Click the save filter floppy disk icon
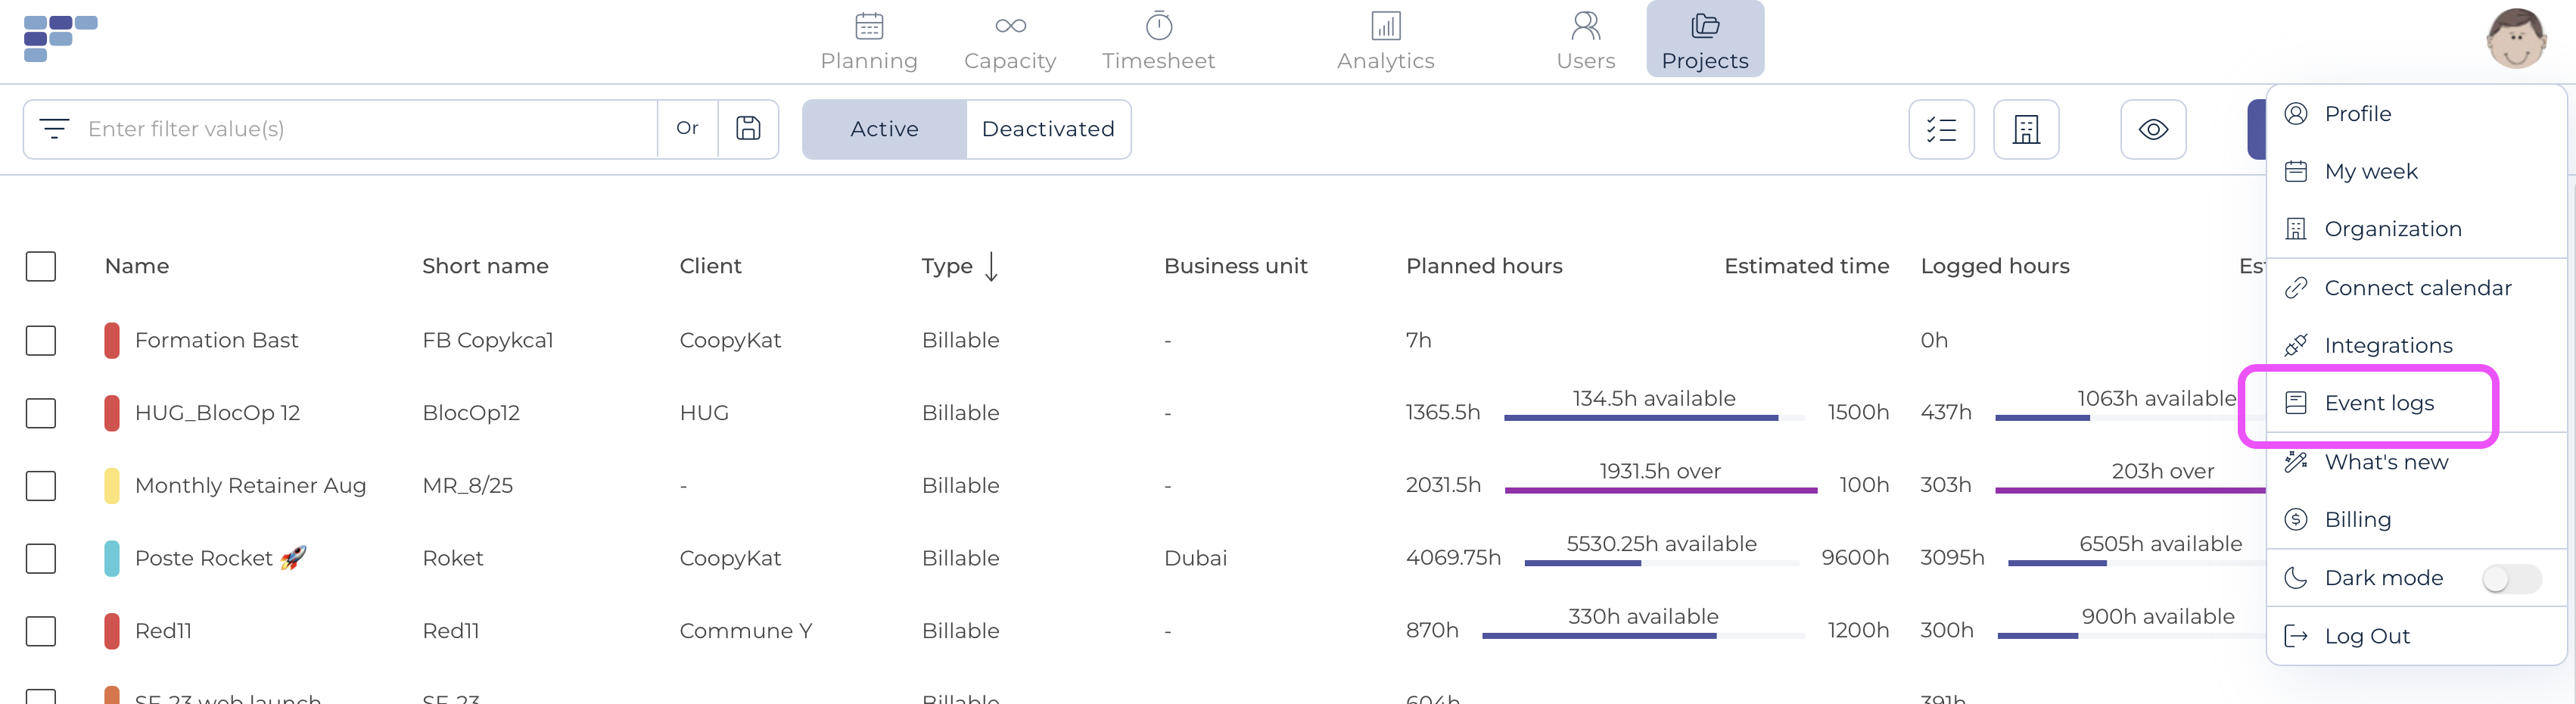The image size is (2576, 704). [748, 128]
